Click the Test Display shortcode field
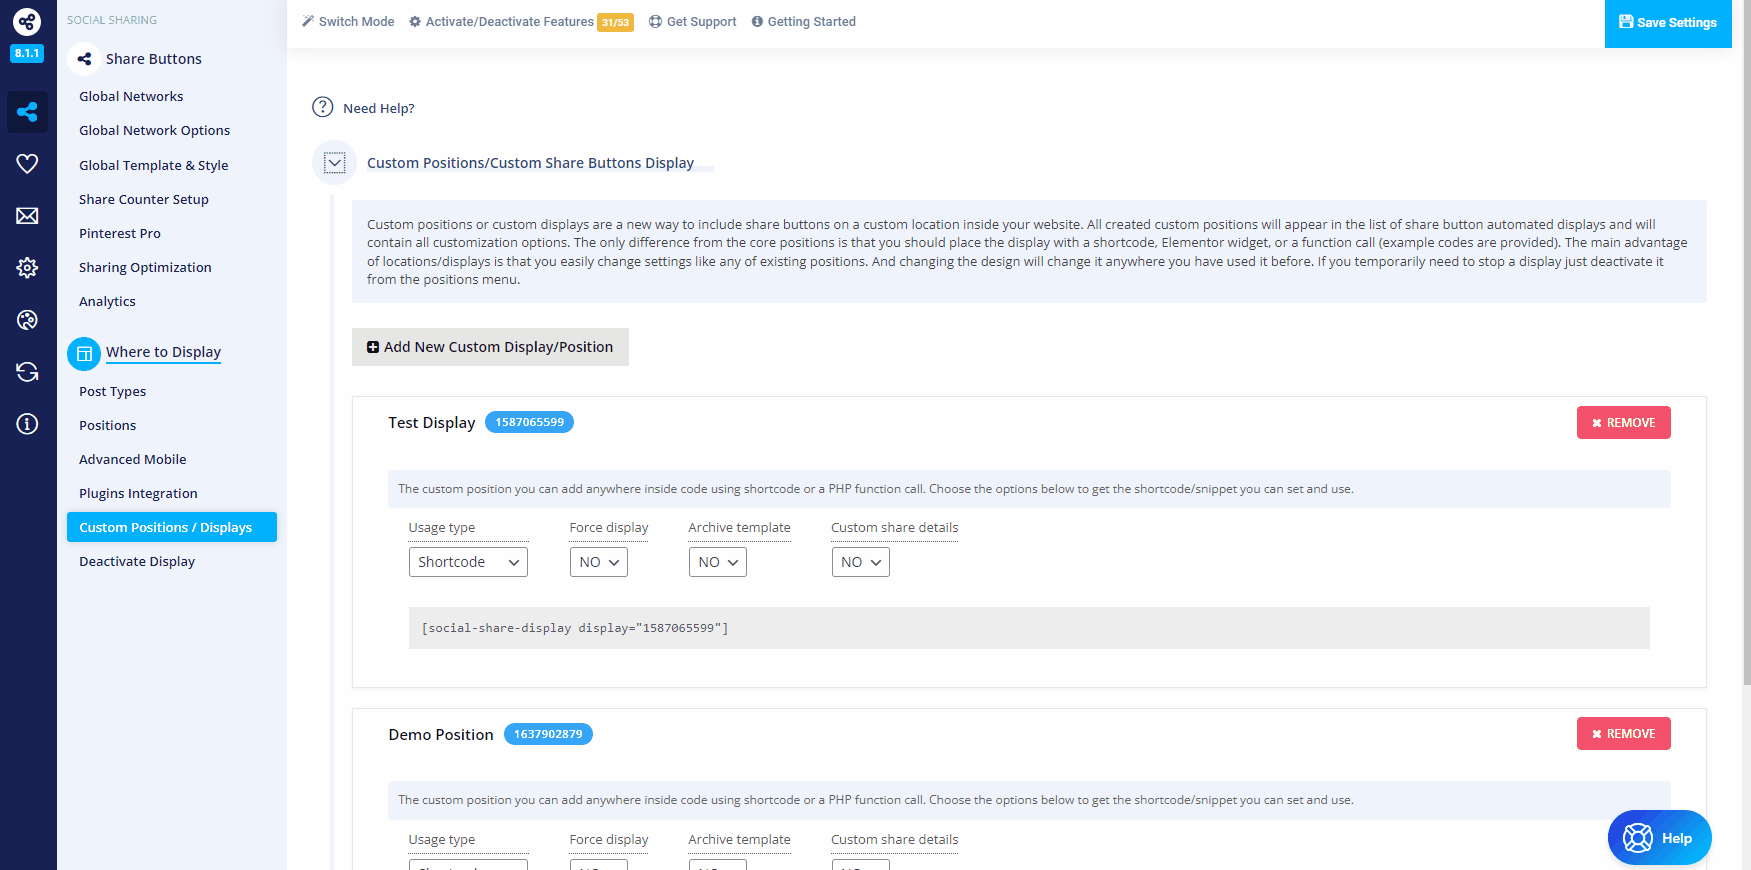This screenshot has height=870, width=1751. (x=1028, y=628)
